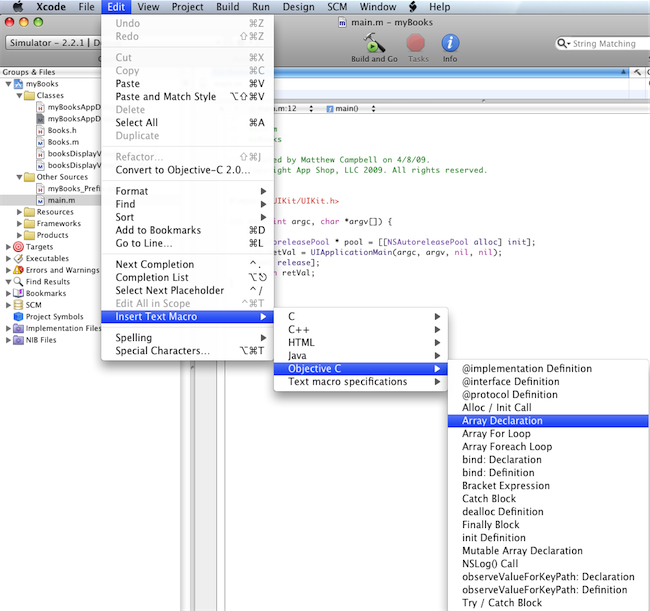The height and width of the screenshot is (611, 650).
Task: Click the Books.h header file icon
Action: pos(40,131)
